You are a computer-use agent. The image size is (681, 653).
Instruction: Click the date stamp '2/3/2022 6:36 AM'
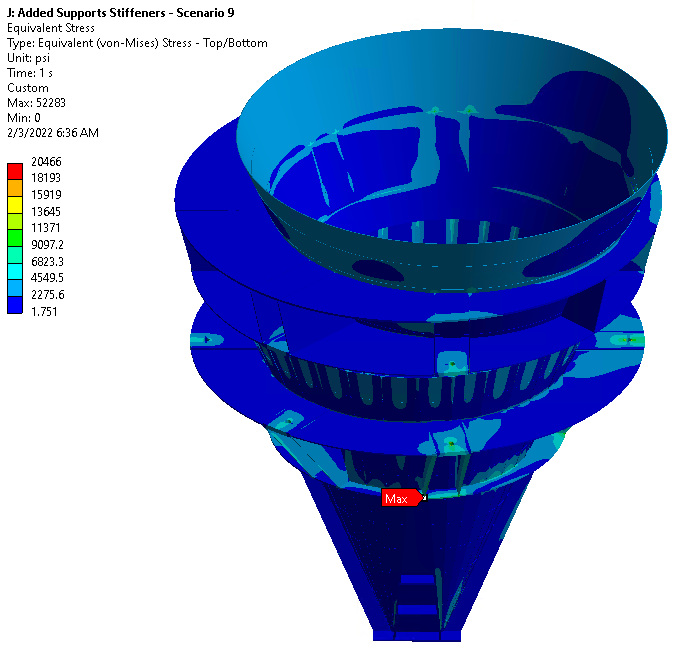pos(53,133)
